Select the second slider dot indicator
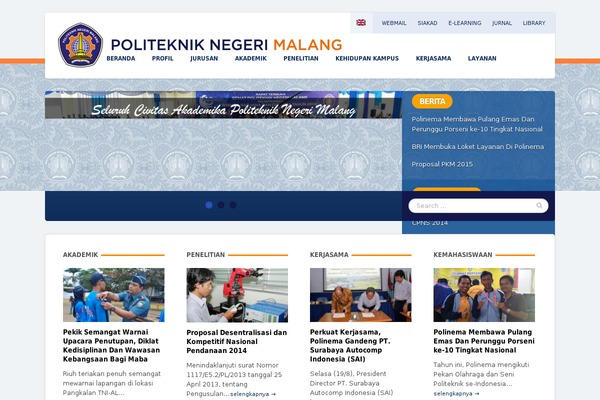 pos(221,205)
